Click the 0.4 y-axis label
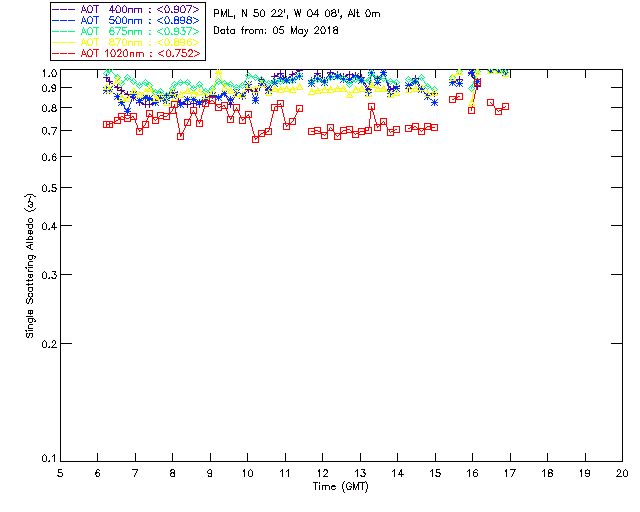Image resolution: width=640 pixels, height=512 pixels. pyautogui.click(x=49, y=226)
